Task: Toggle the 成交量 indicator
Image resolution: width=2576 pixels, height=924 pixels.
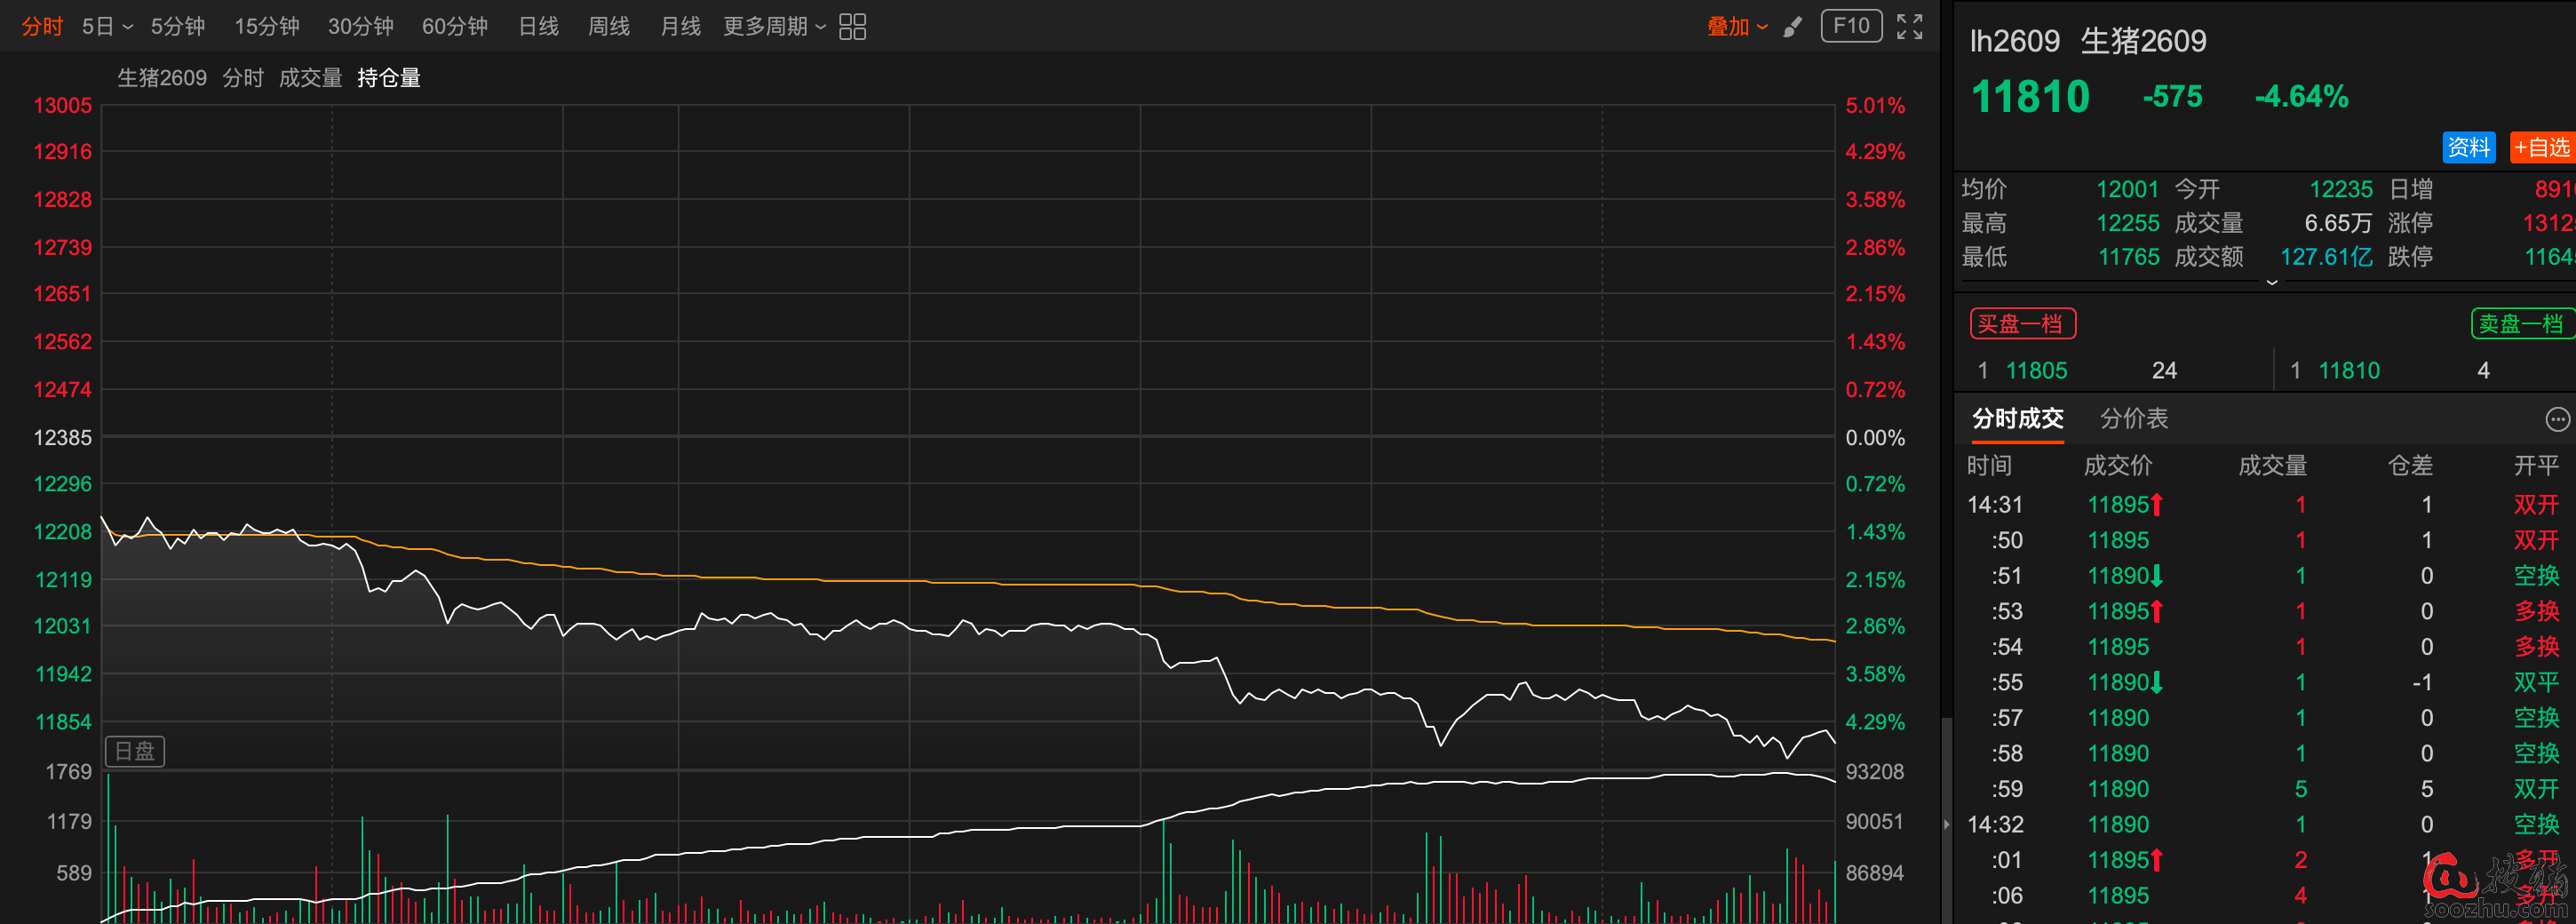Action: tap(310, 78)
